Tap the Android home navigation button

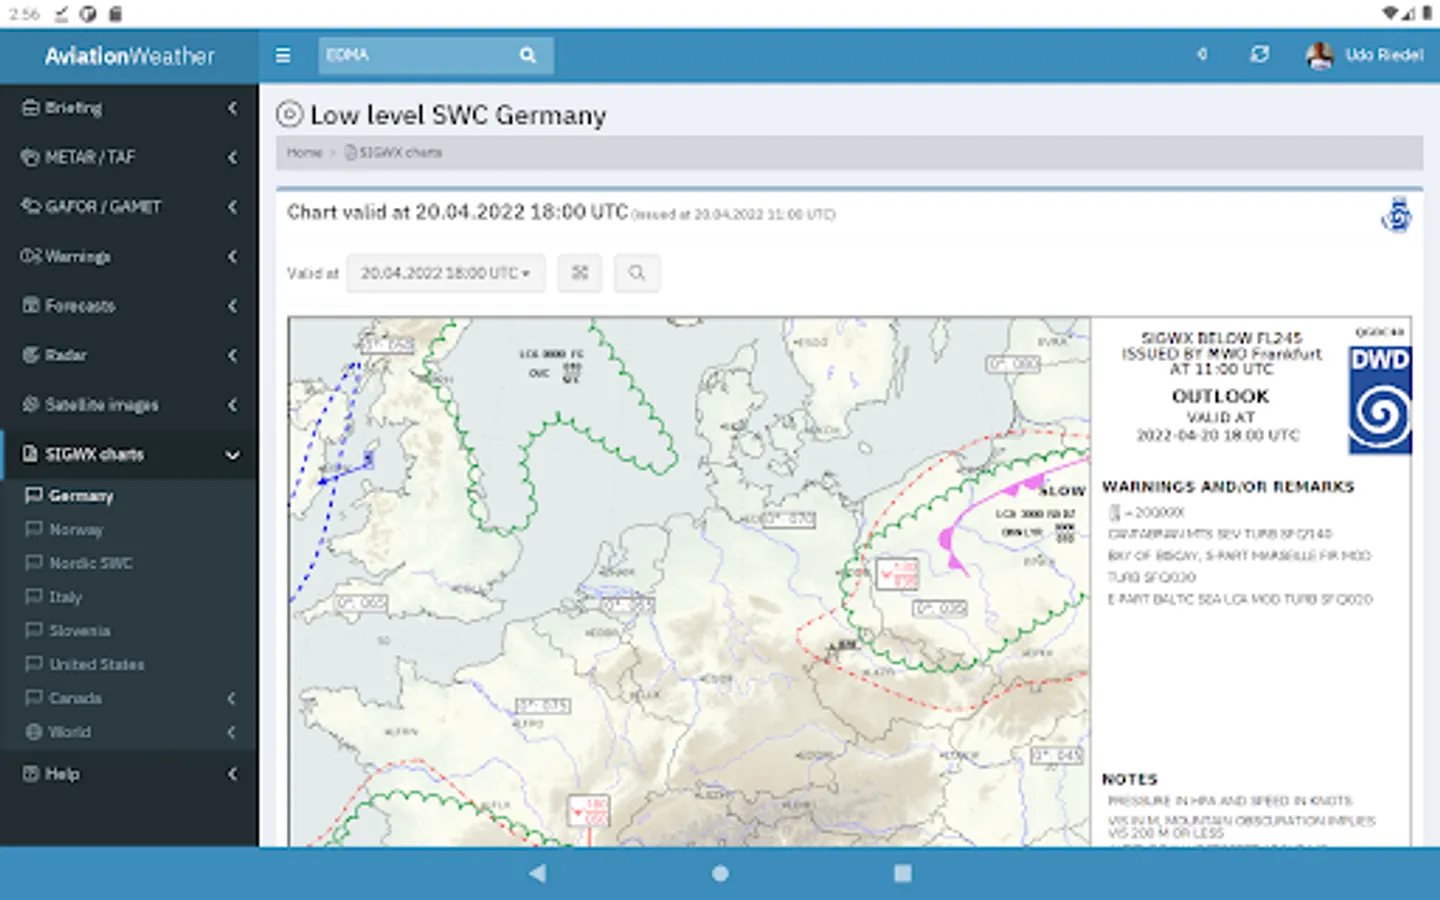tap(720, 873)
